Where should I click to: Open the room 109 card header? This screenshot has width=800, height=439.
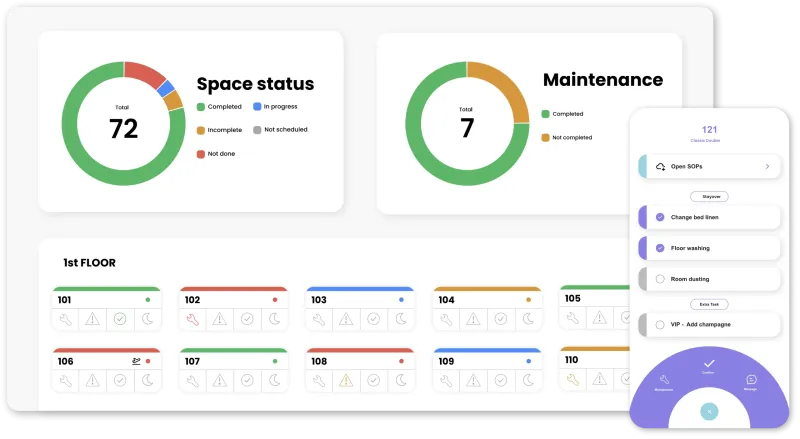coord(487,361)
